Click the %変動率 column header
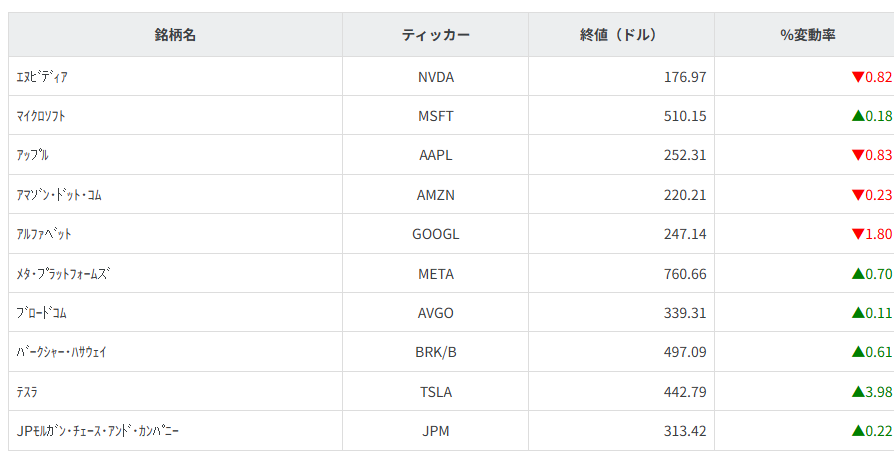 (x=807, y=35)
